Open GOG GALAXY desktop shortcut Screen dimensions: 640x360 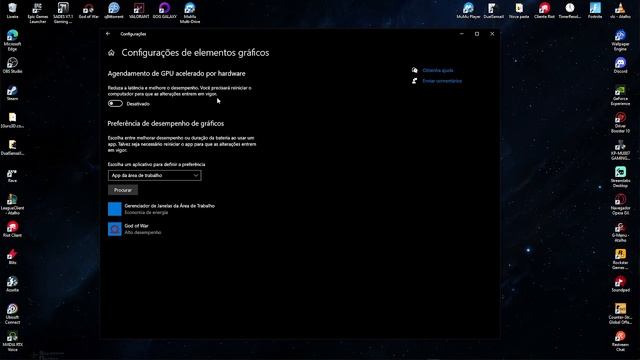click(x=164, y=11)
